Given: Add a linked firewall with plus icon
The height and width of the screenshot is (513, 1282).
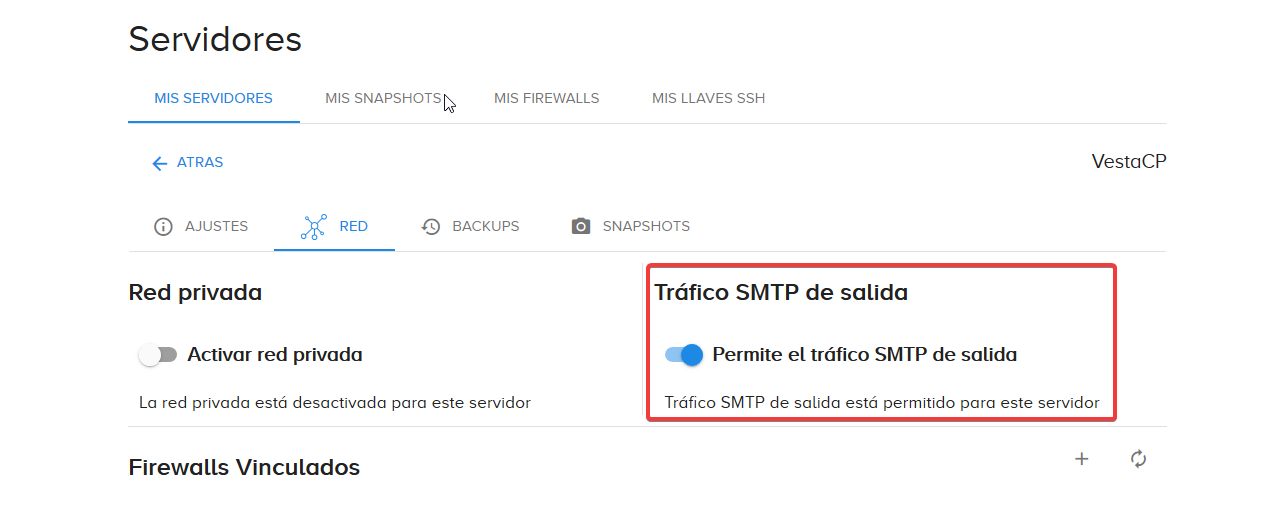Looking at the screenshot, I should click(x=1081, y=459).
